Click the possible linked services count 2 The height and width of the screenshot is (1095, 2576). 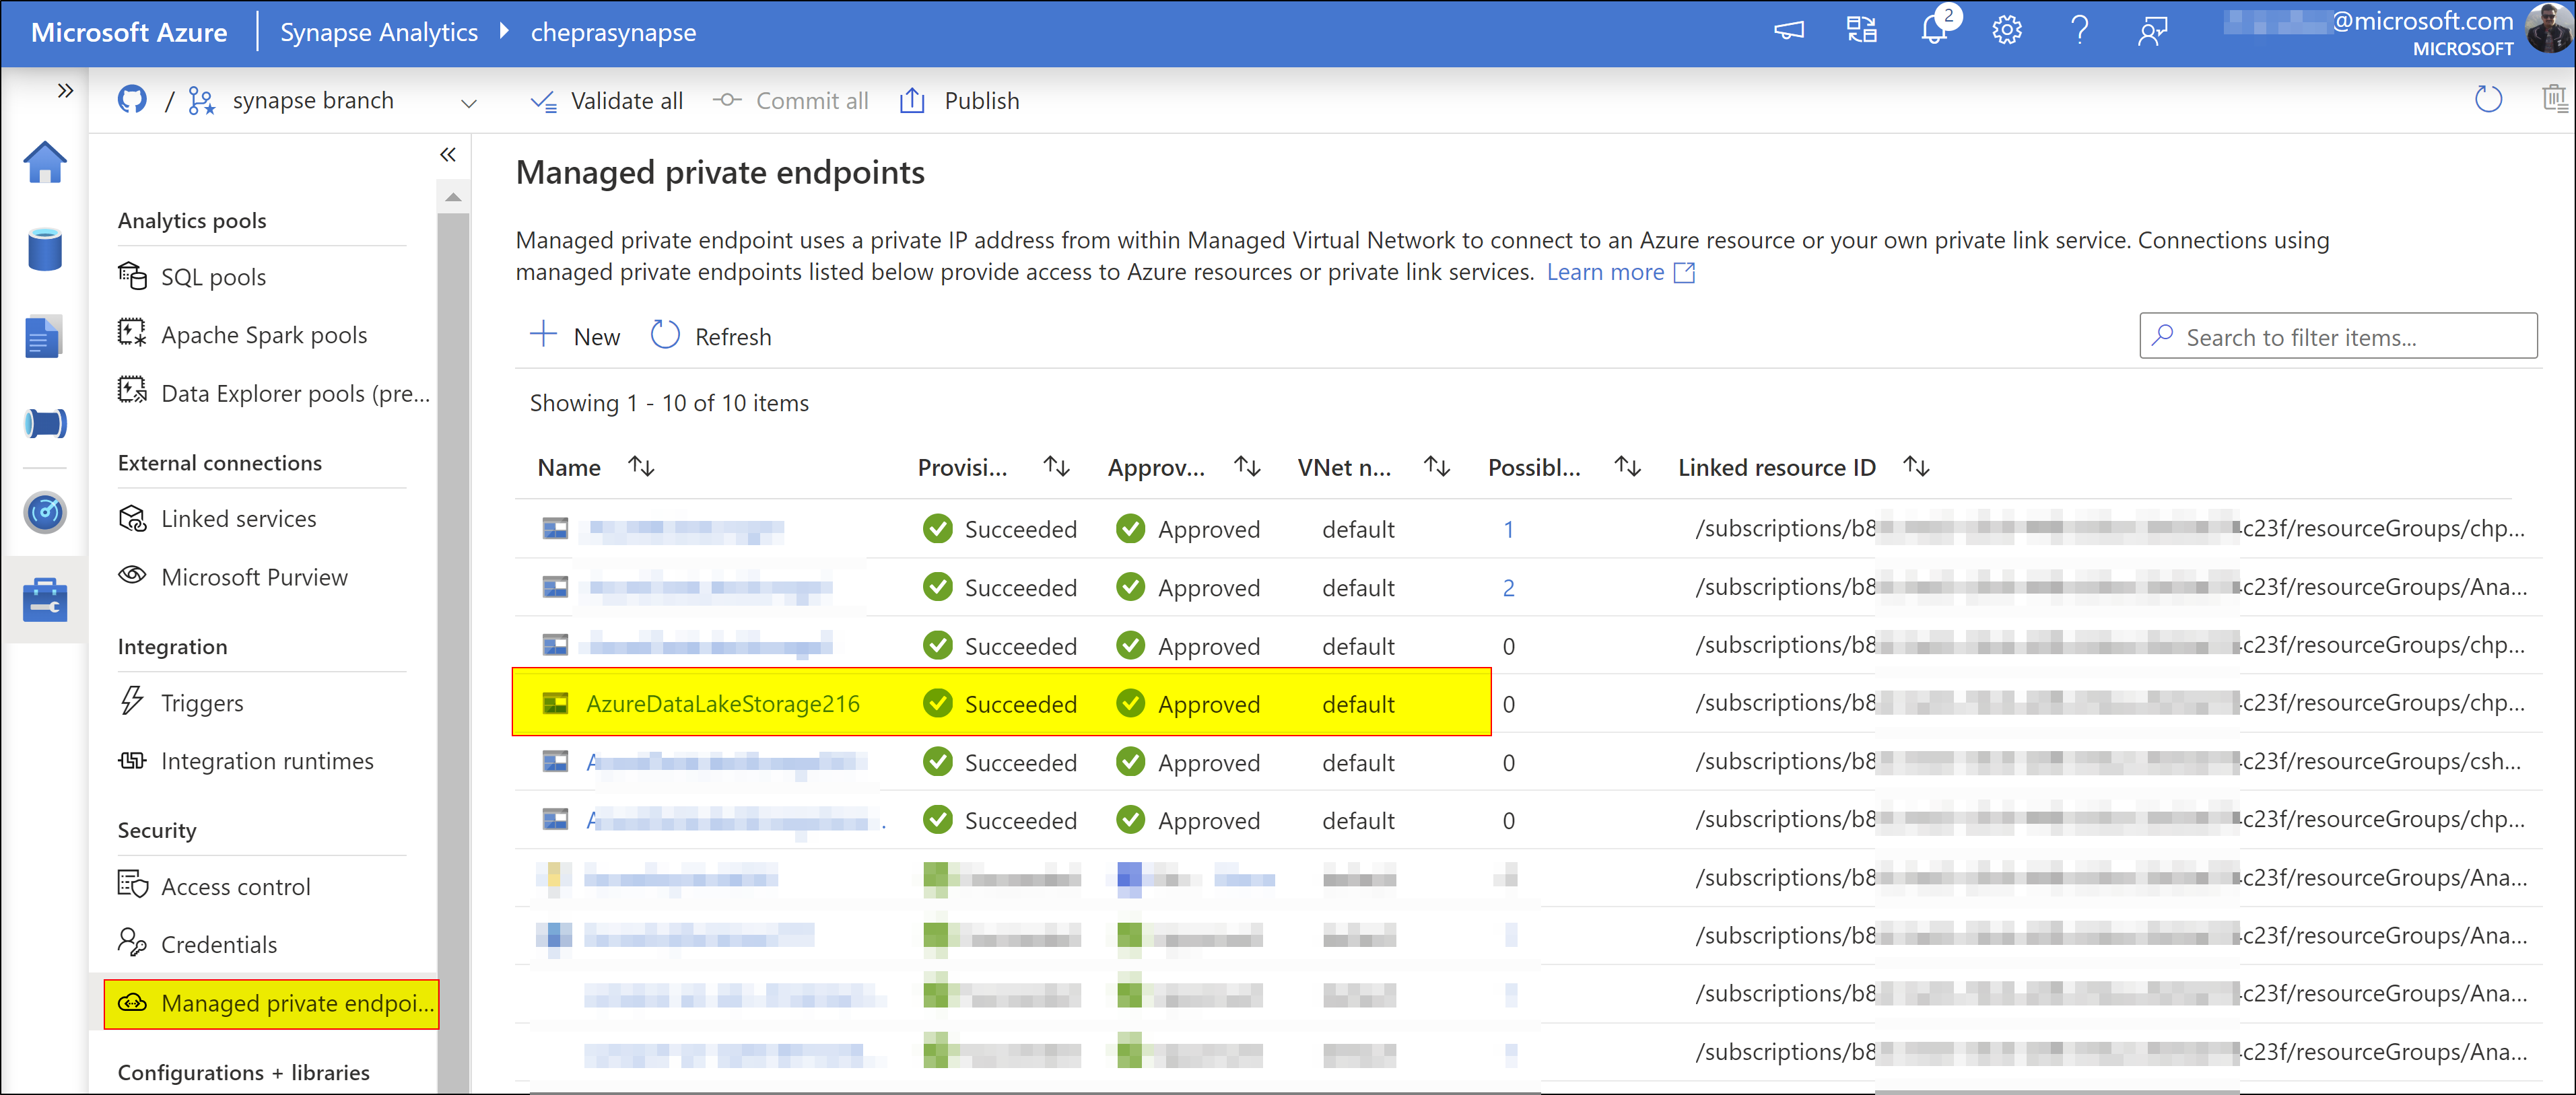[x=1508, y=588]
